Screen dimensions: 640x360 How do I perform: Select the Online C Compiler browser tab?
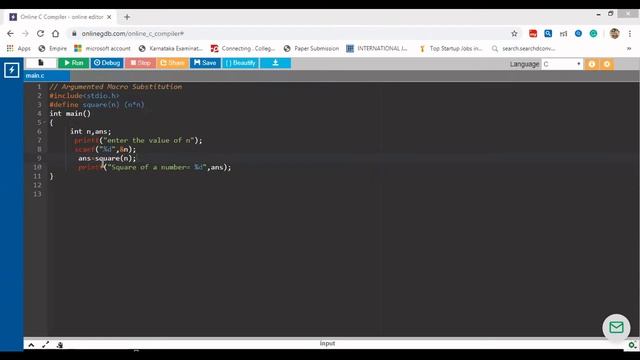[x=60, y=17]
